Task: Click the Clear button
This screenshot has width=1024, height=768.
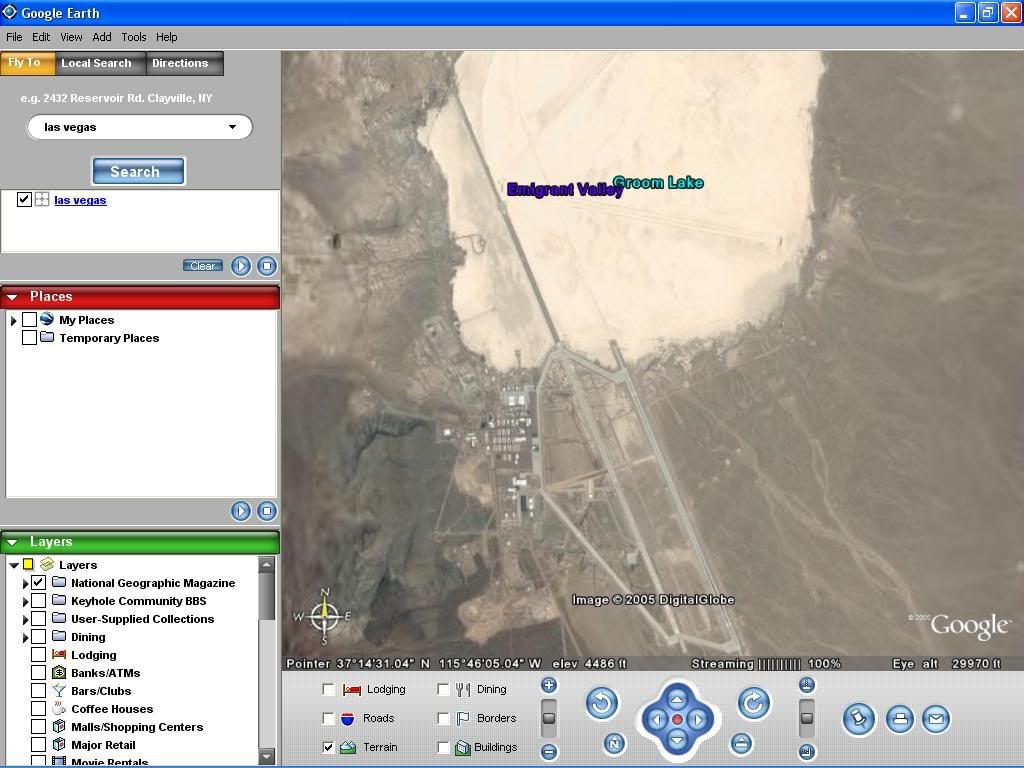Action: click(202, 266)
